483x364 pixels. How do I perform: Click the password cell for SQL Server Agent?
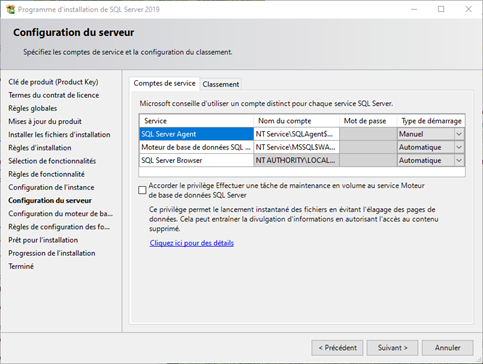pos(368,134)
